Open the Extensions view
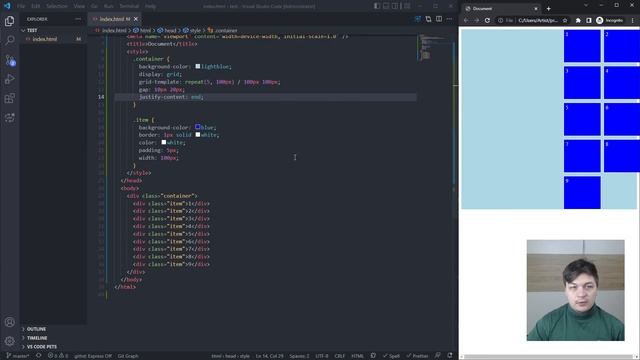640x360 pixels. tap(9, 98)
